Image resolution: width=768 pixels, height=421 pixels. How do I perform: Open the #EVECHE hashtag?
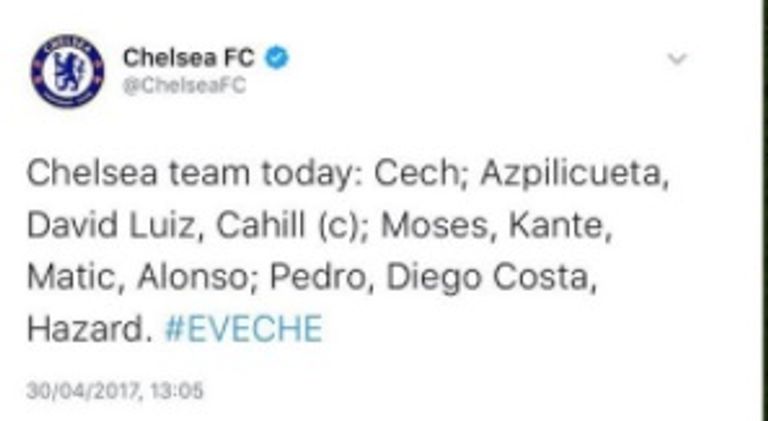(x=243, y=327)
